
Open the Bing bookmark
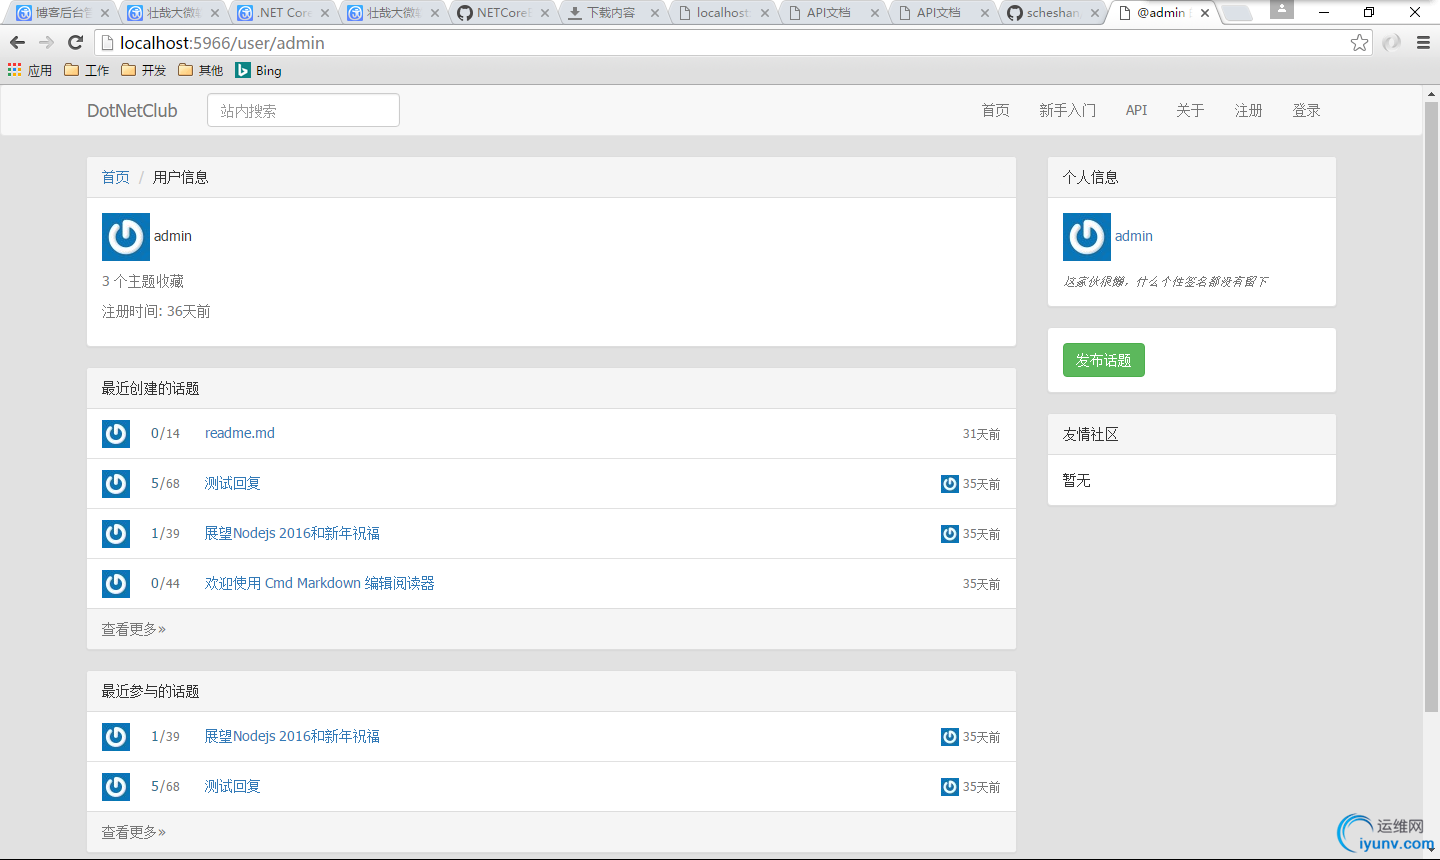(259, 70)
